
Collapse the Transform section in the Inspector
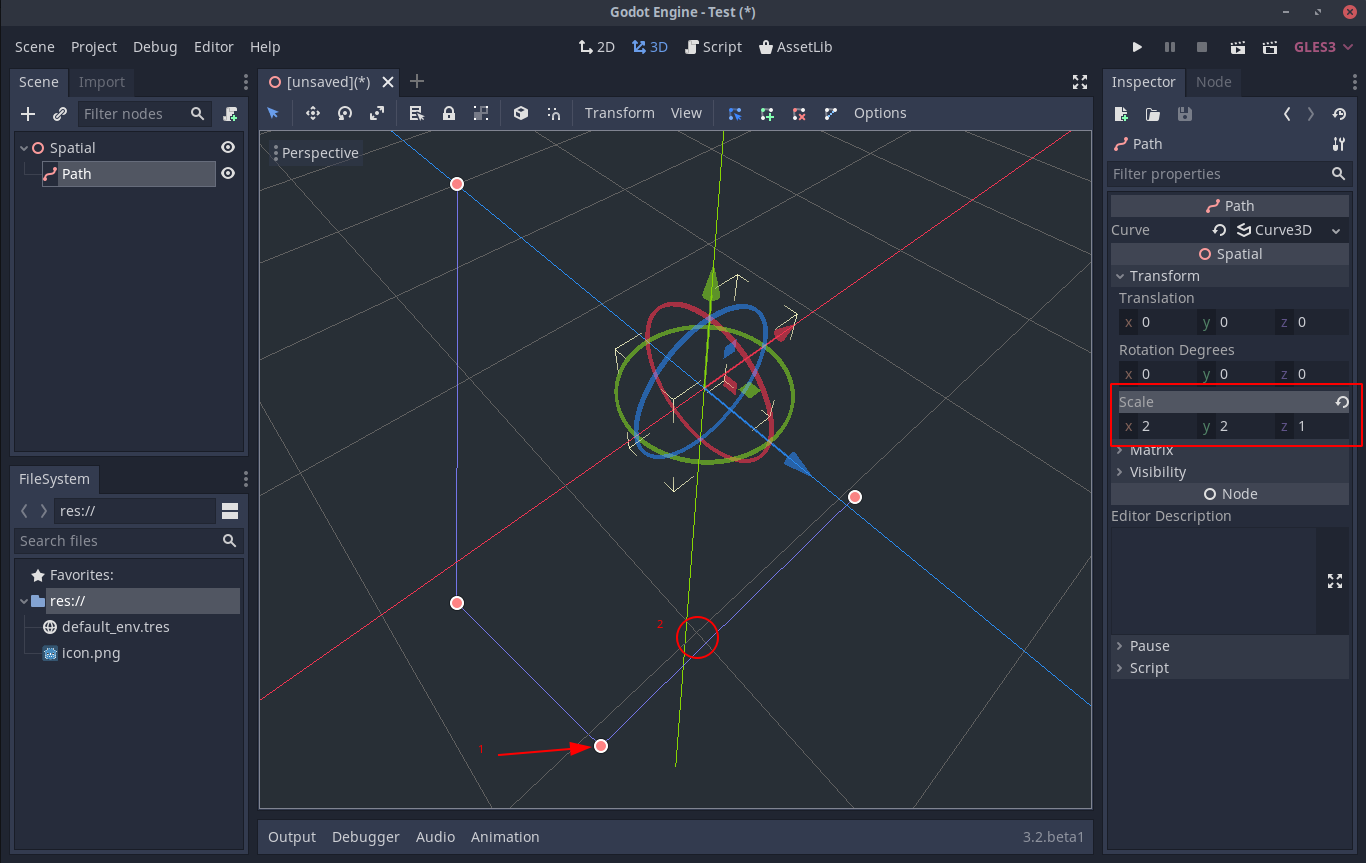point(1120,276)
